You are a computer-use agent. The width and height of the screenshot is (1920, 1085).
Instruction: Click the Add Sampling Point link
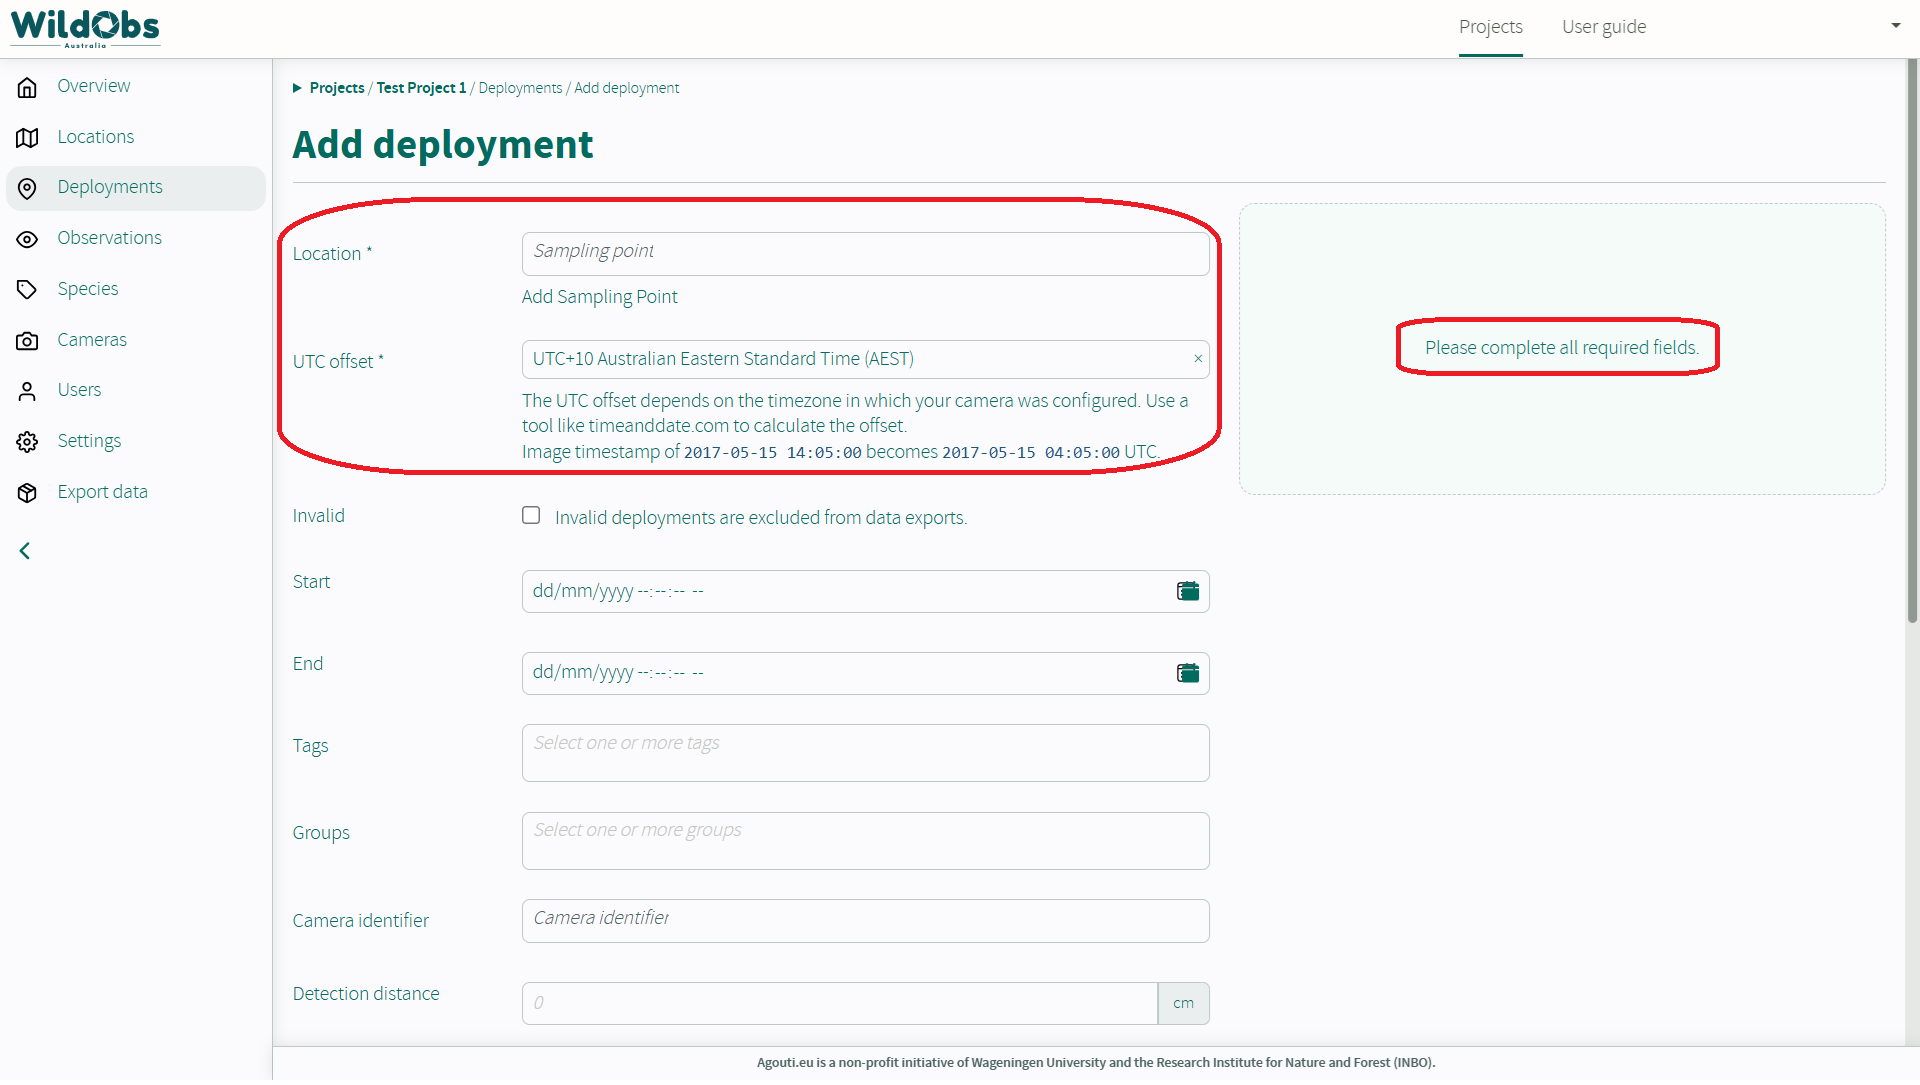click(x=599, y=297)
